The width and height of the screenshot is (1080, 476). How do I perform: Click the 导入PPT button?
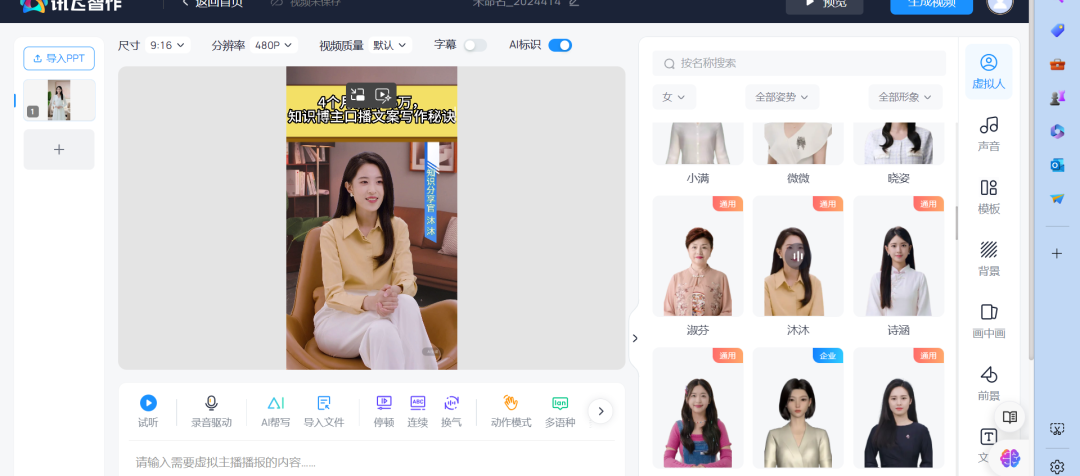click(59, 59)
